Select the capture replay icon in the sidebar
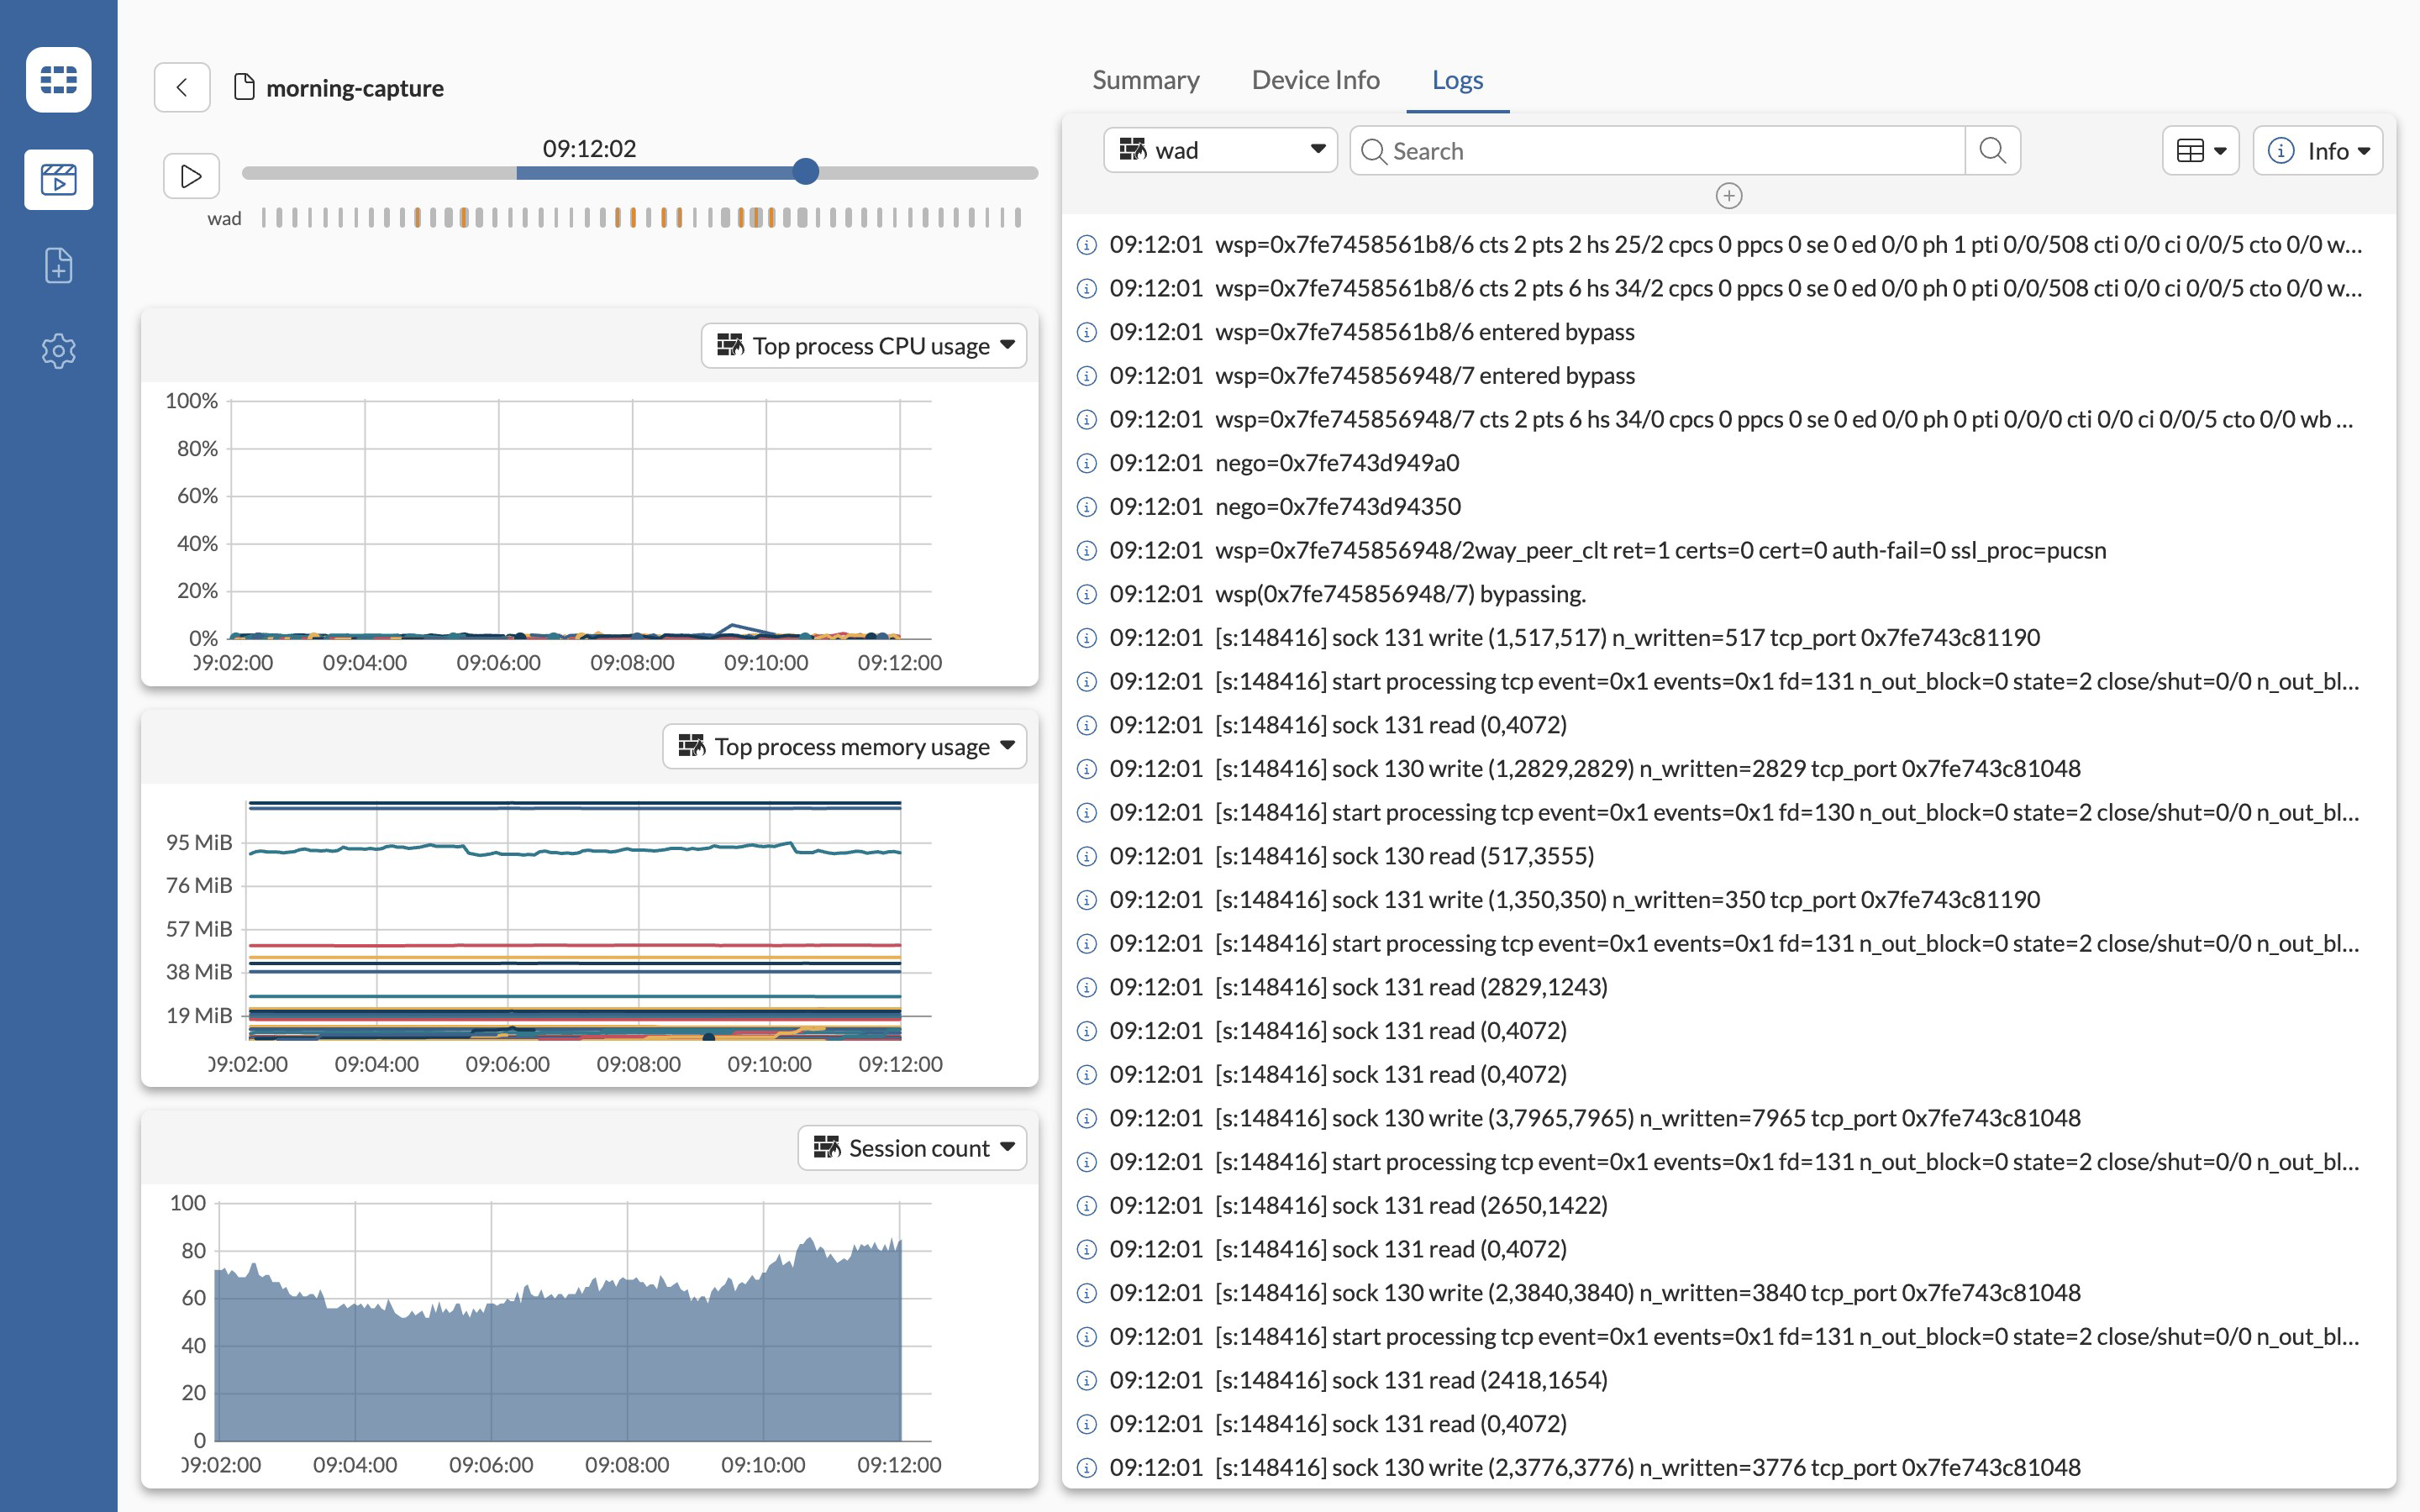 click(58, 180)
